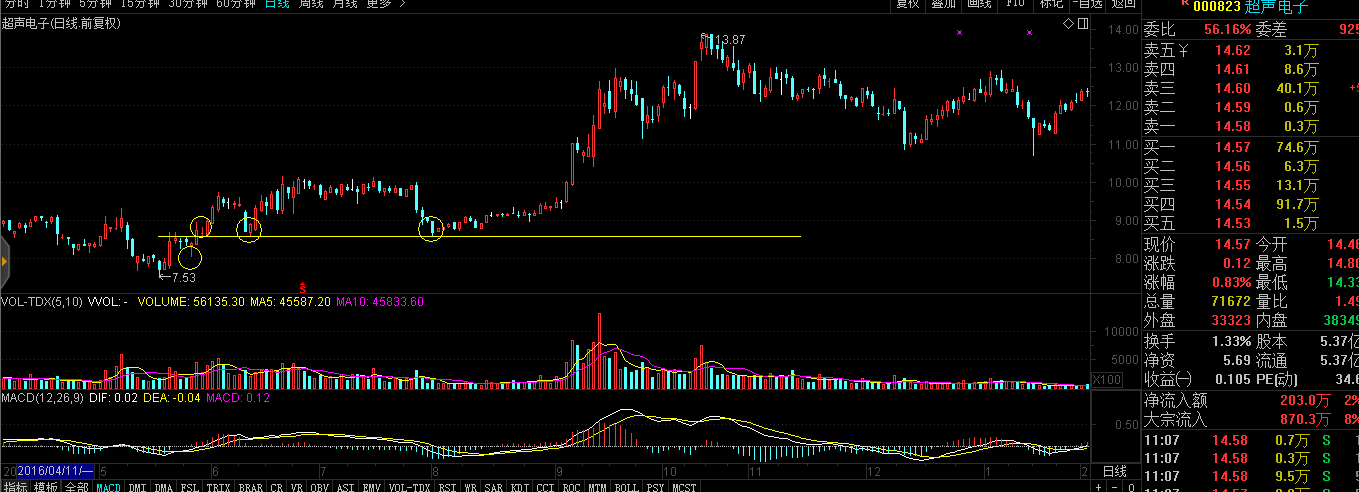Switch to the 60分钟 timeframe
The width and height of the screenshot is (1359, 492).
click(x=236, y=4)
